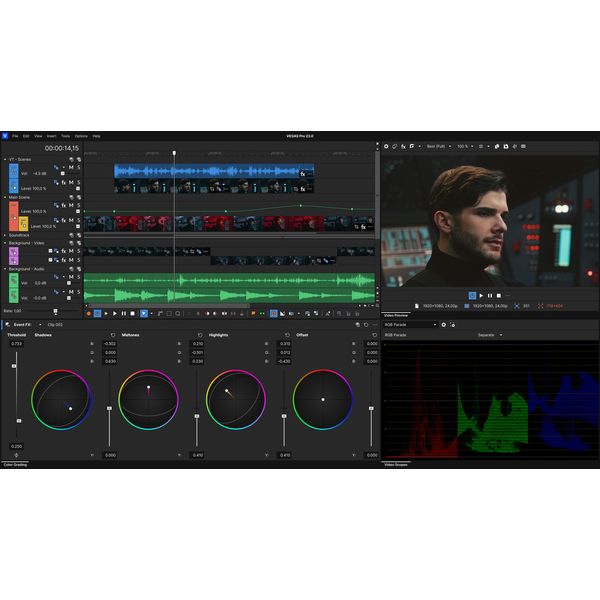This screenshot has height=600, width=600.
Task: Toggle the highlighted snapping icon in timeline toolbar
Action: (x=274, y=314)
